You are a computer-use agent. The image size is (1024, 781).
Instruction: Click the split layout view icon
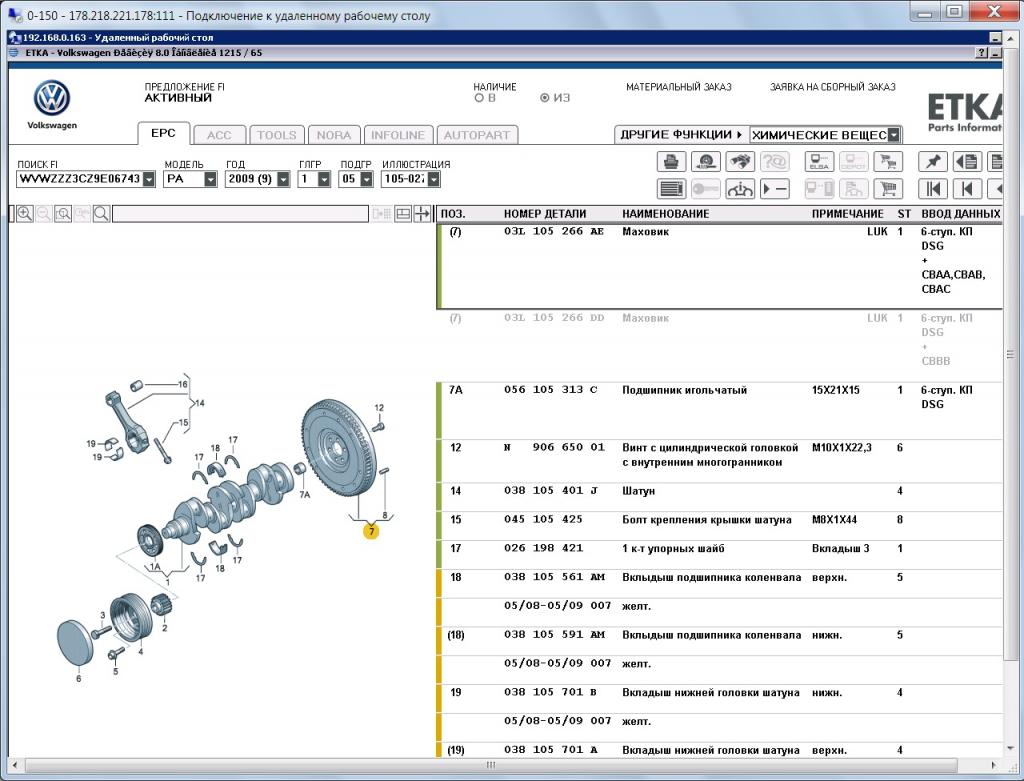click(x=403, y=214)
